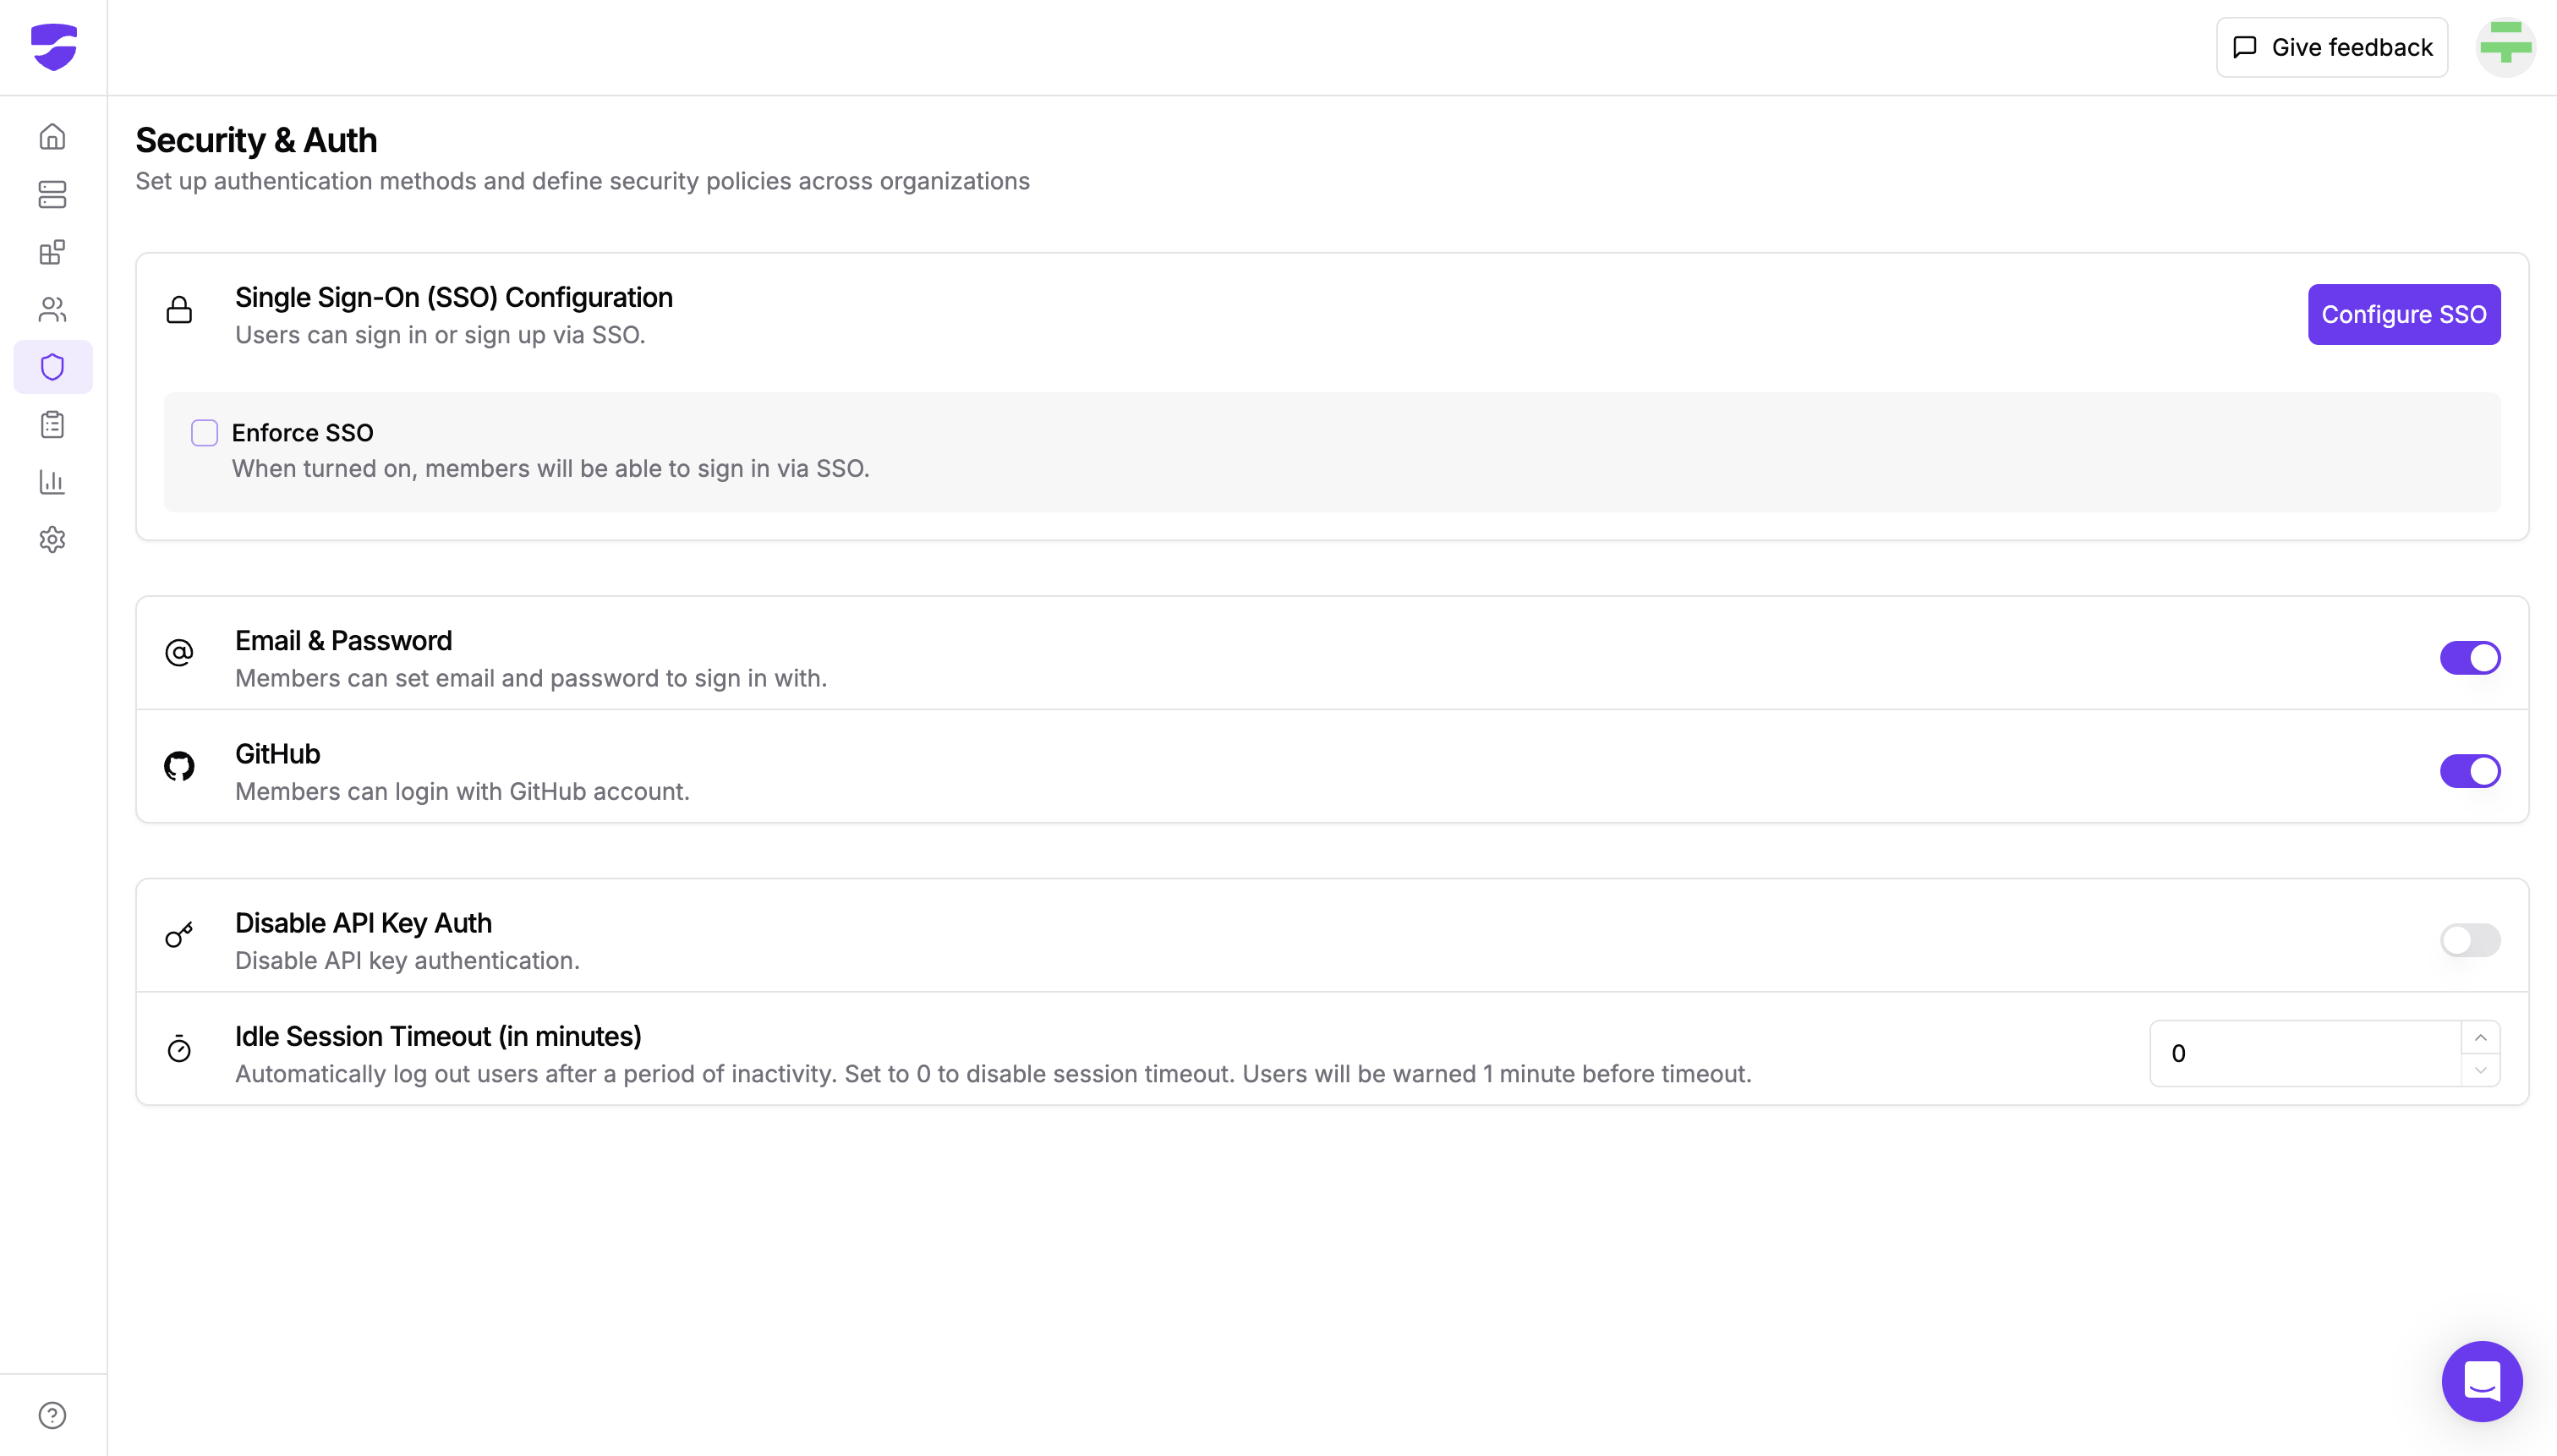Click the Give feedback button
Image resolution: width=2557 pixels, height=1456 pixels.
pyautogui.click(x=2331, y=47)
